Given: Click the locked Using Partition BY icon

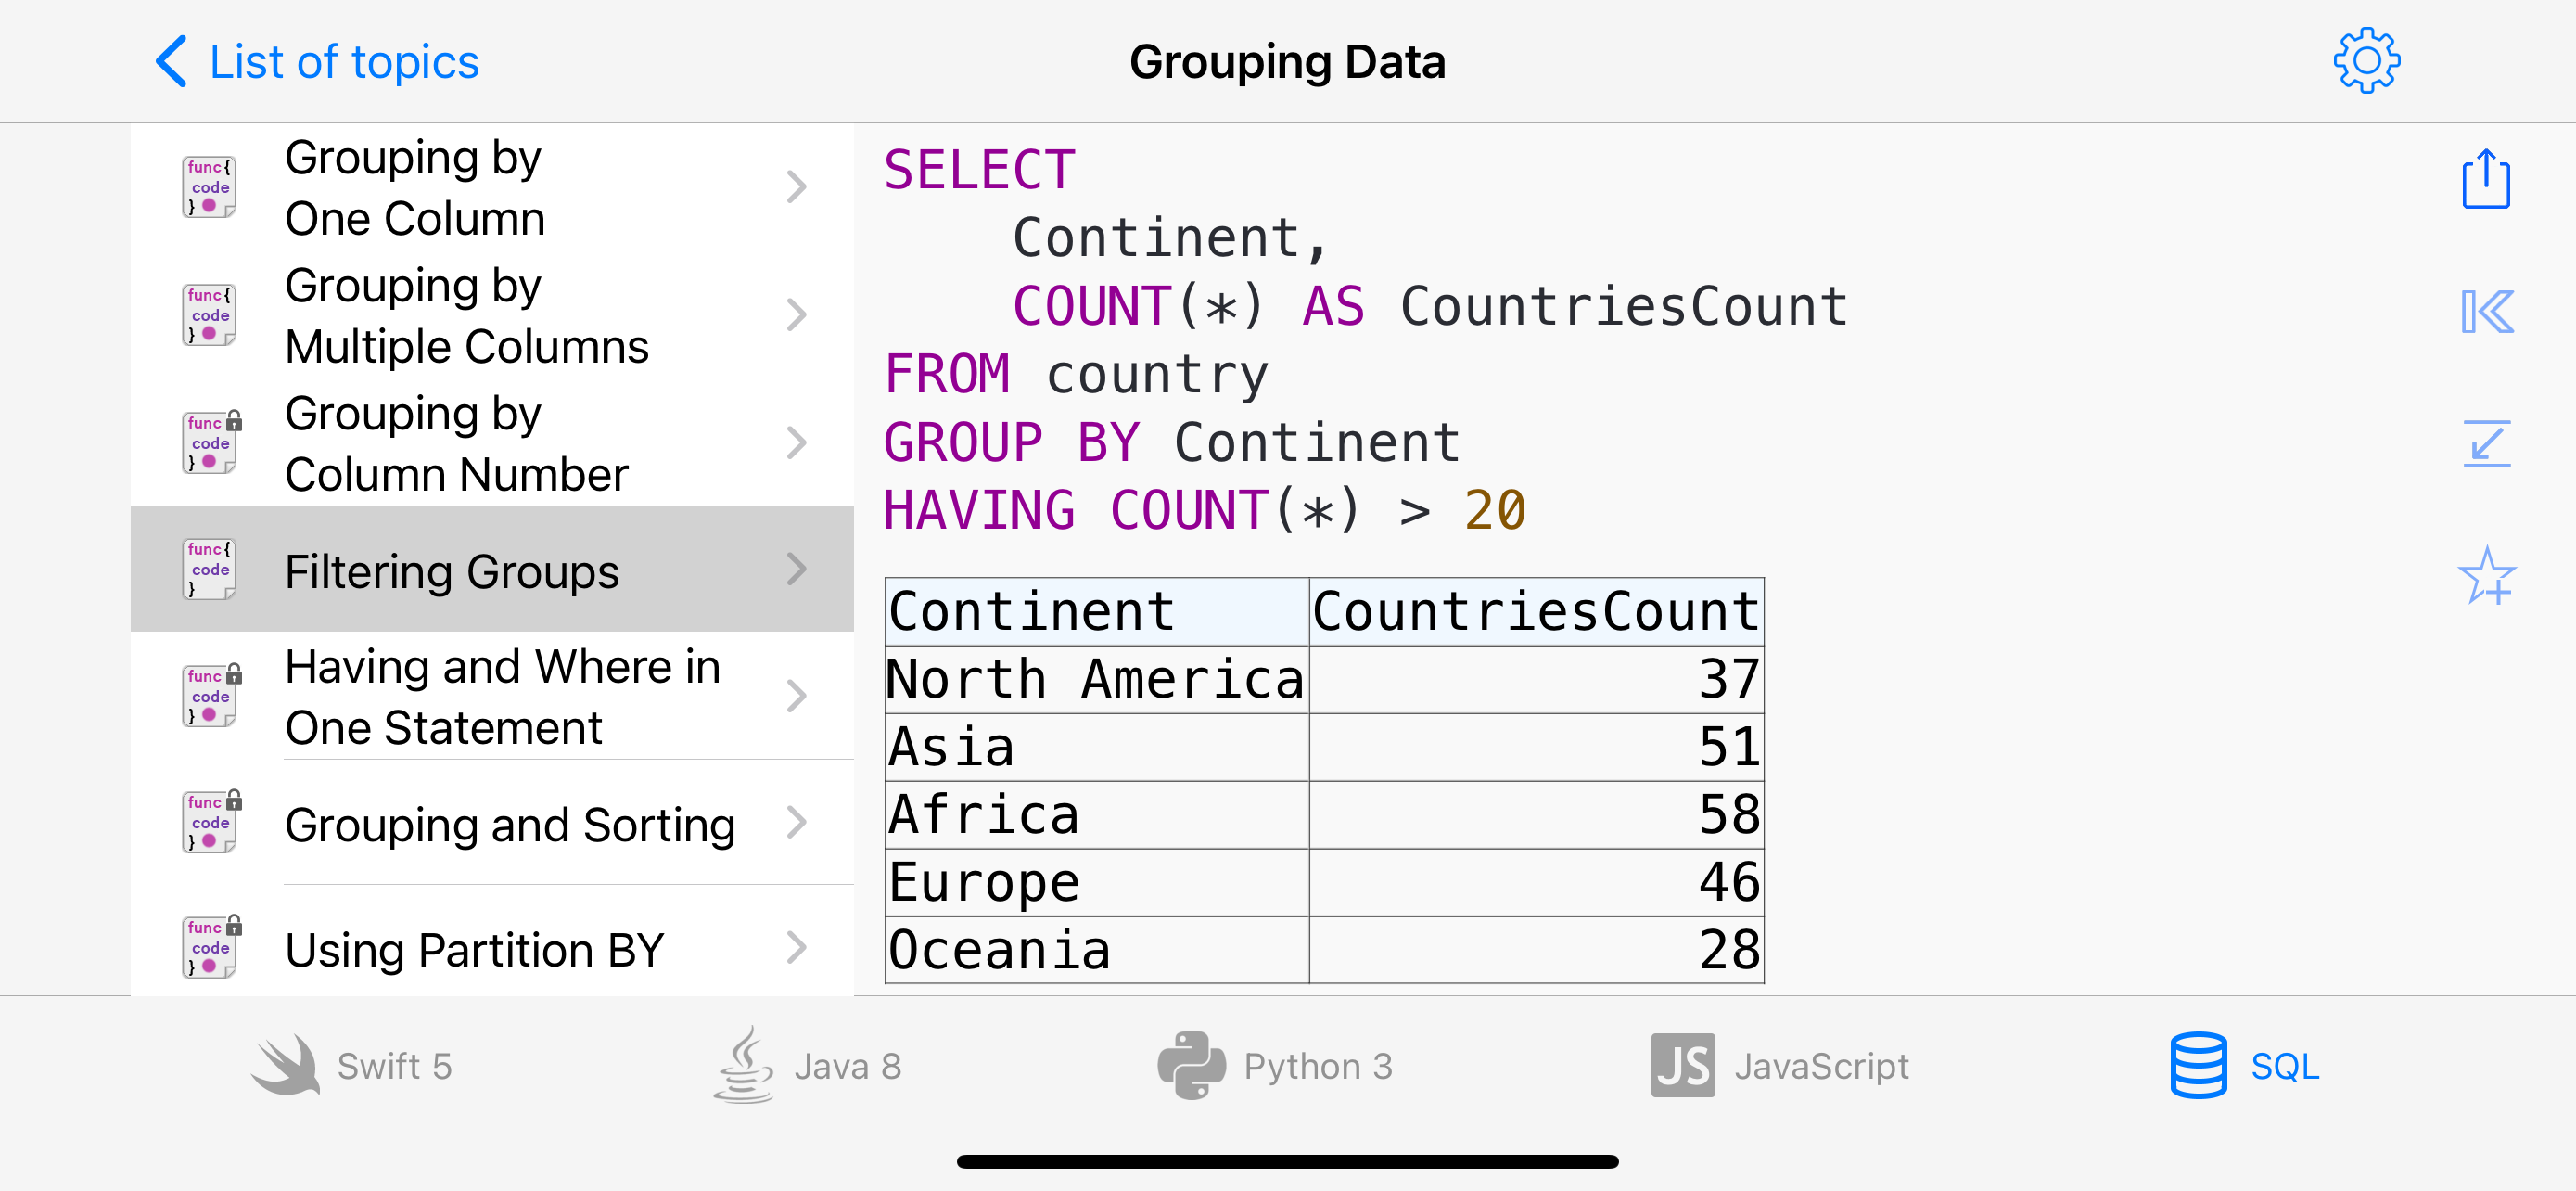Looking at the screenshot, I should [210, 947].
